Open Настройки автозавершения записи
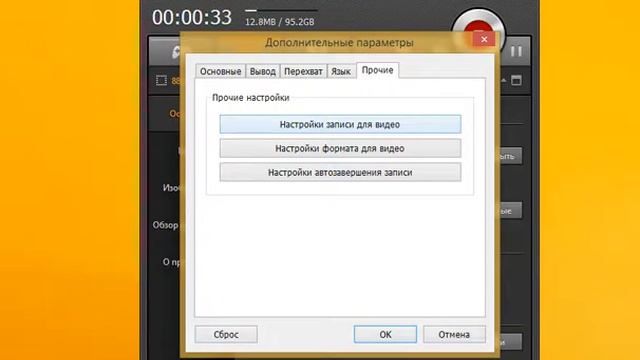Viewport: 640px width, 360px height. 340,172
